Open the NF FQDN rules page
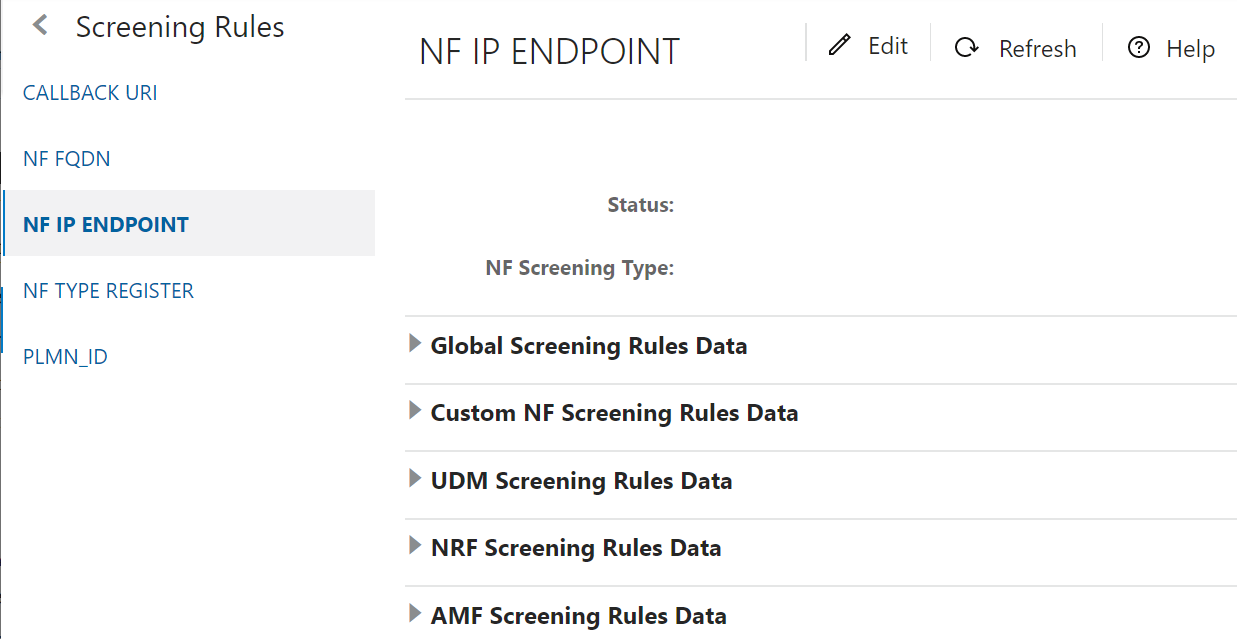This screenshot has height=639, width=1237. coord(66,158)
